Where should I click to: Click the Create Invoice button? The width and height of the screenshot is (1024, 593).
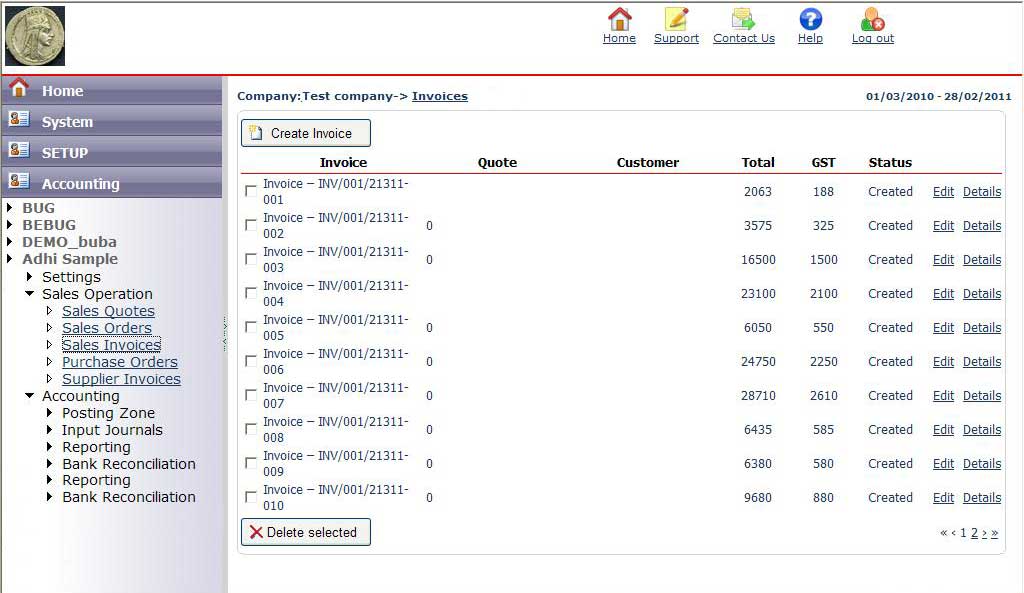306,133
